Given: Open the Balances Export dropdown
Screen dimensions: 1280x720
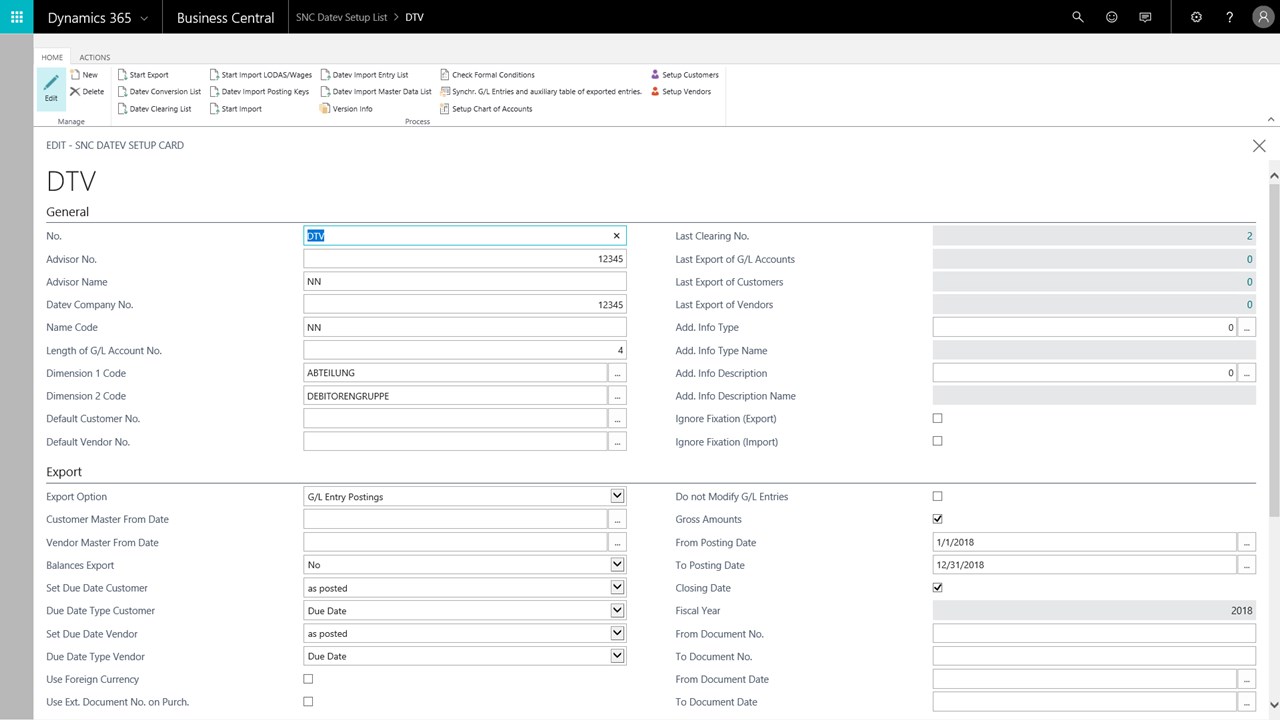Looking at the screenshot, I should point(617,565).
